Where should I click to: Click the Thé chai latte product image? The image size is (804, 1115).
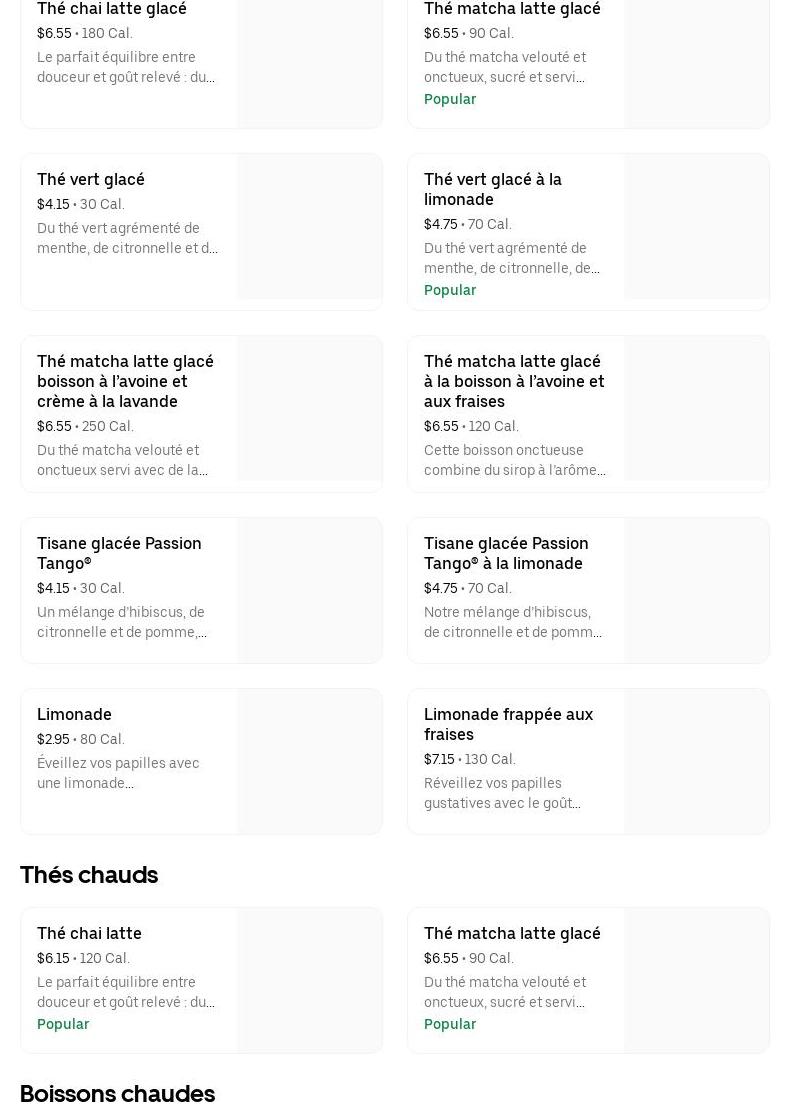pyautogui.click(x=310, y=980)
